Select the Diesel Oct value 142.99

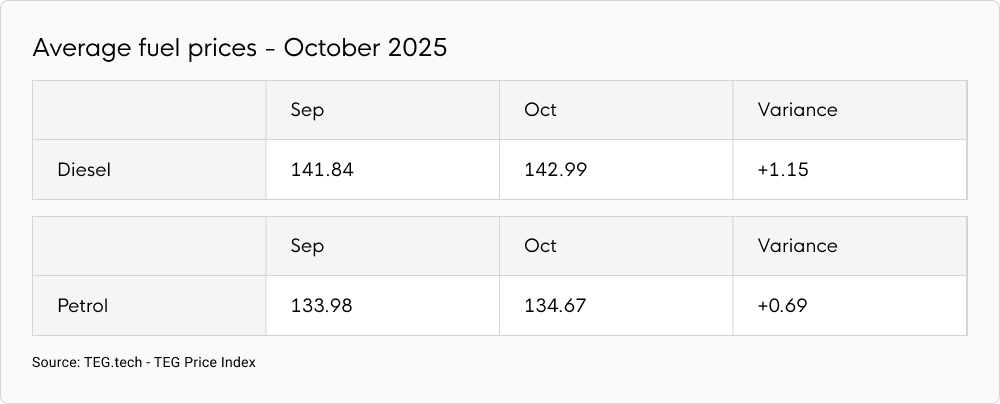(555, 170)
